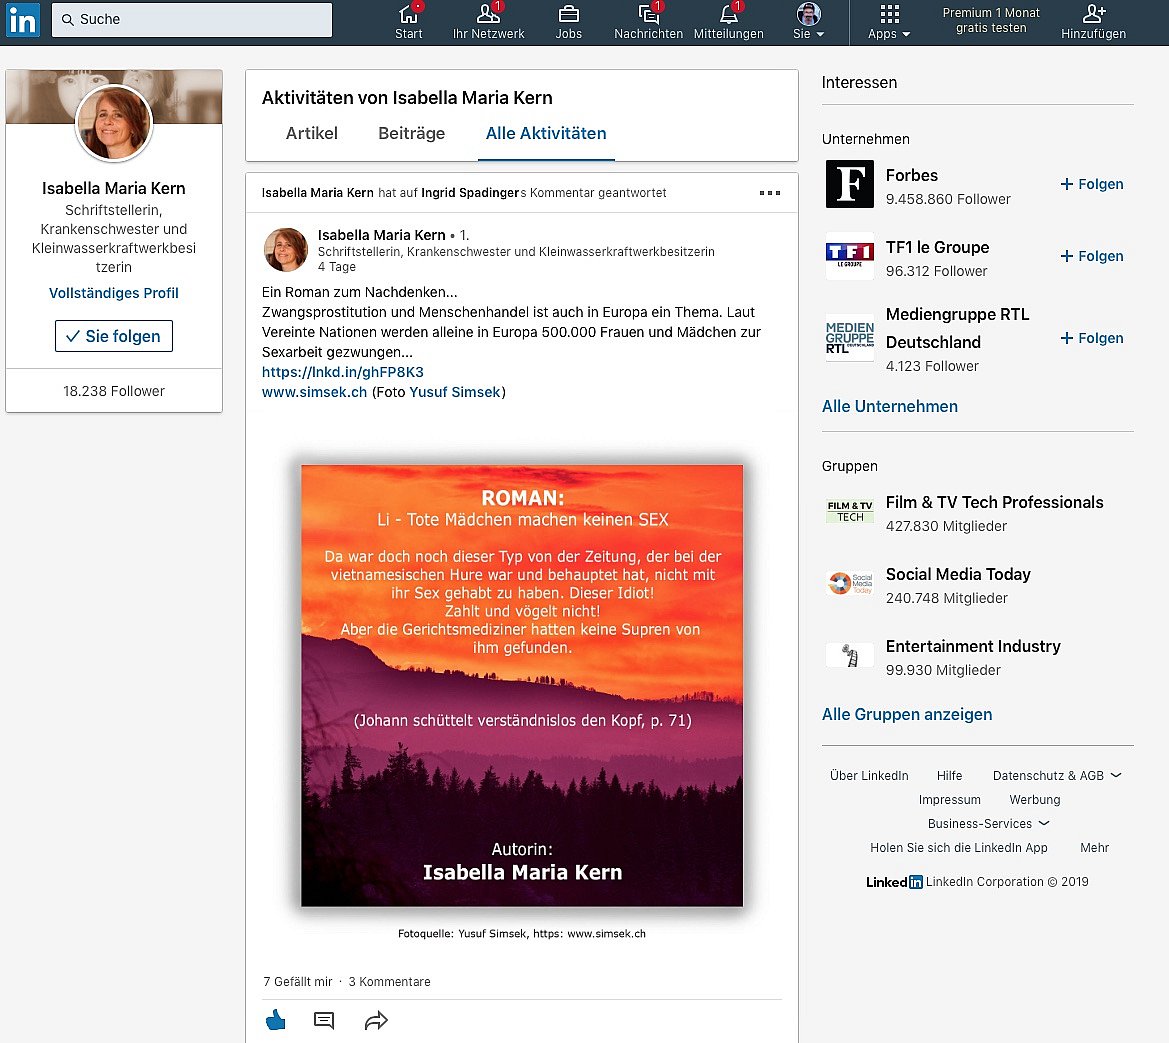Show Mitteilungen notifications bell

coord(728,15)
